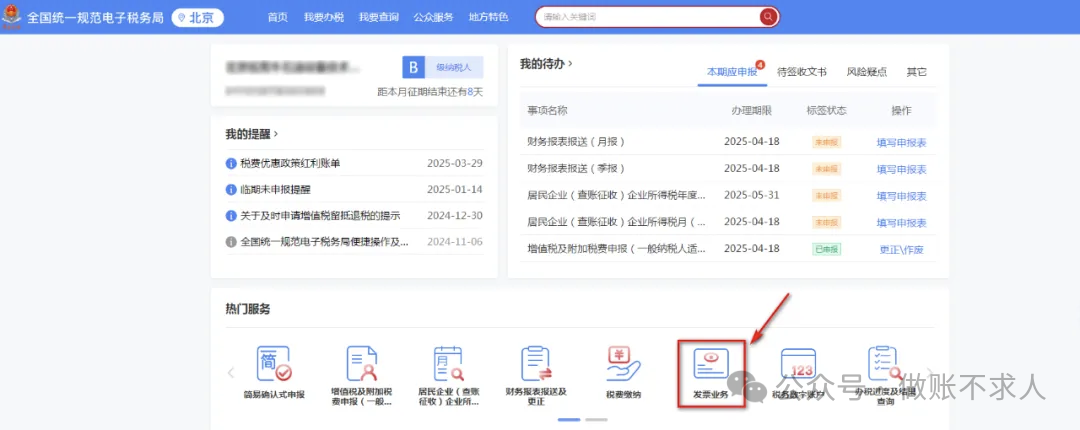1080x430 pixels.
Task: Click the 已申报 status tag
Action: [827, 249]
